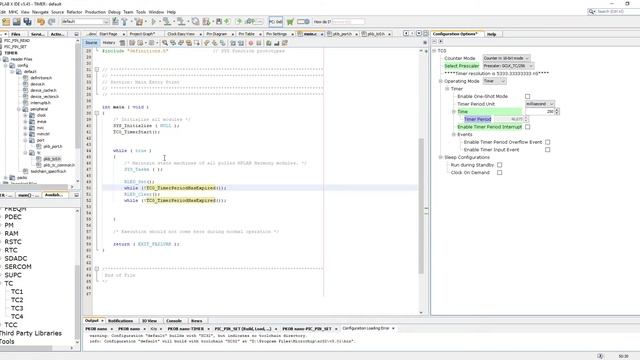Increment the Time value stepper
Viewport: 640px width, 360px height.
coord(557,110)
